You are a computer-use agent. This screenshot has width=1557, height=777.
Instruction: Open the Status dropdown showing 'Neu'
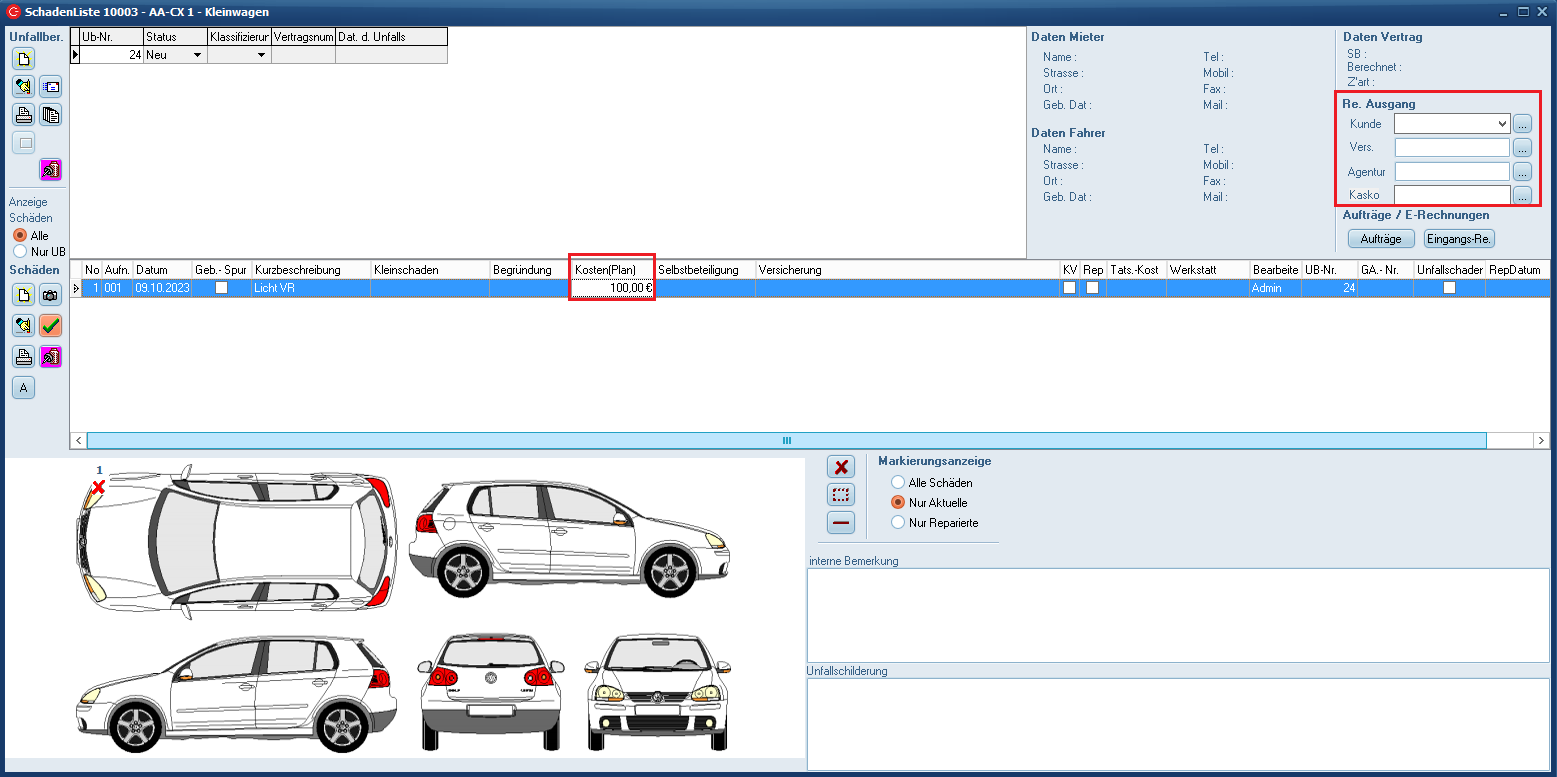coord(197,55)
